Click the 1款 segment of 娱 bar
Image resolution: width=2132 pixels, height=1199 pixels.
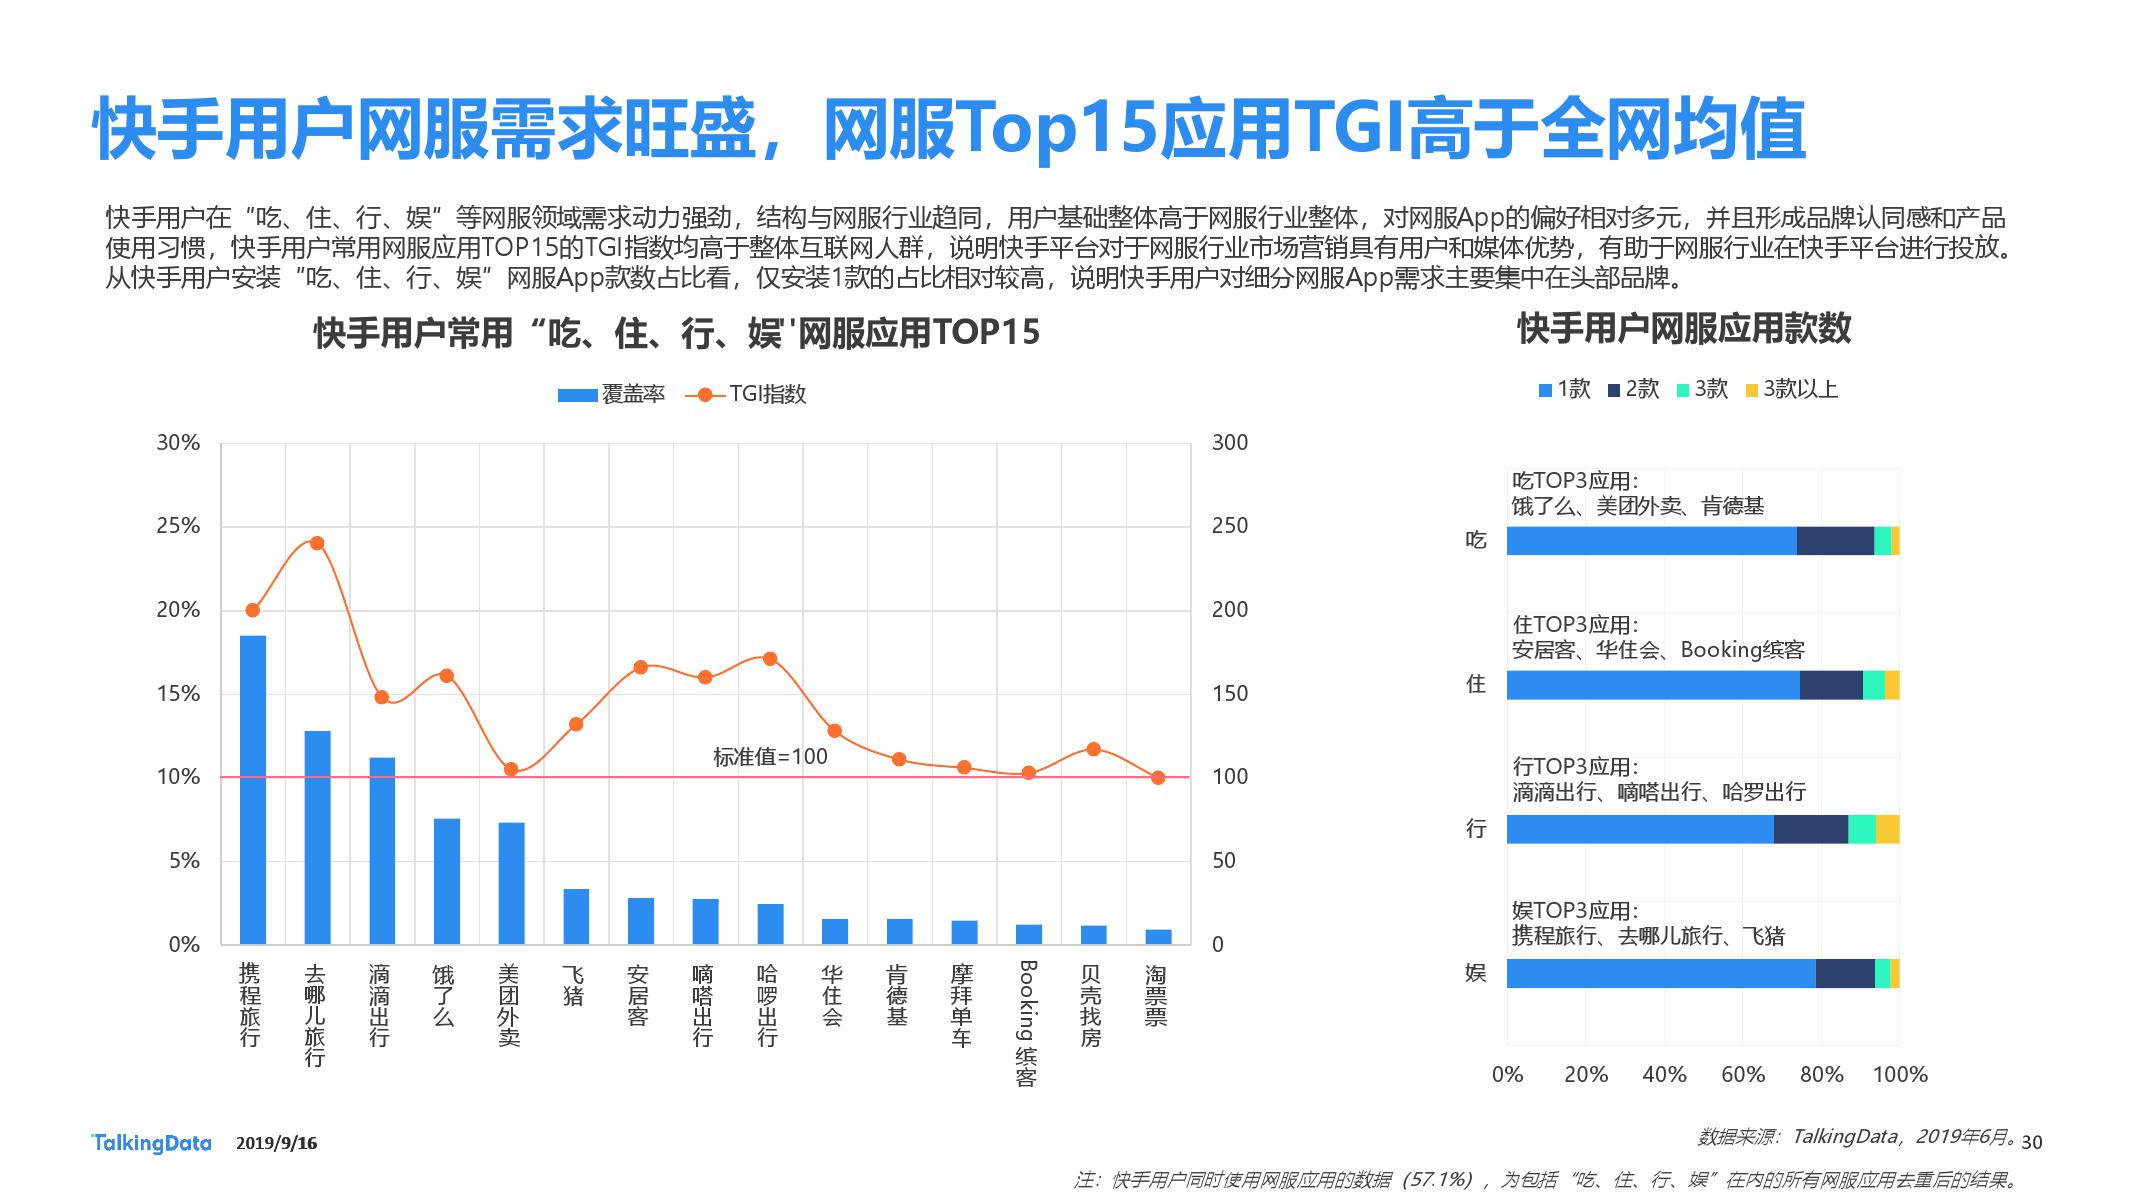(1661, 973)
